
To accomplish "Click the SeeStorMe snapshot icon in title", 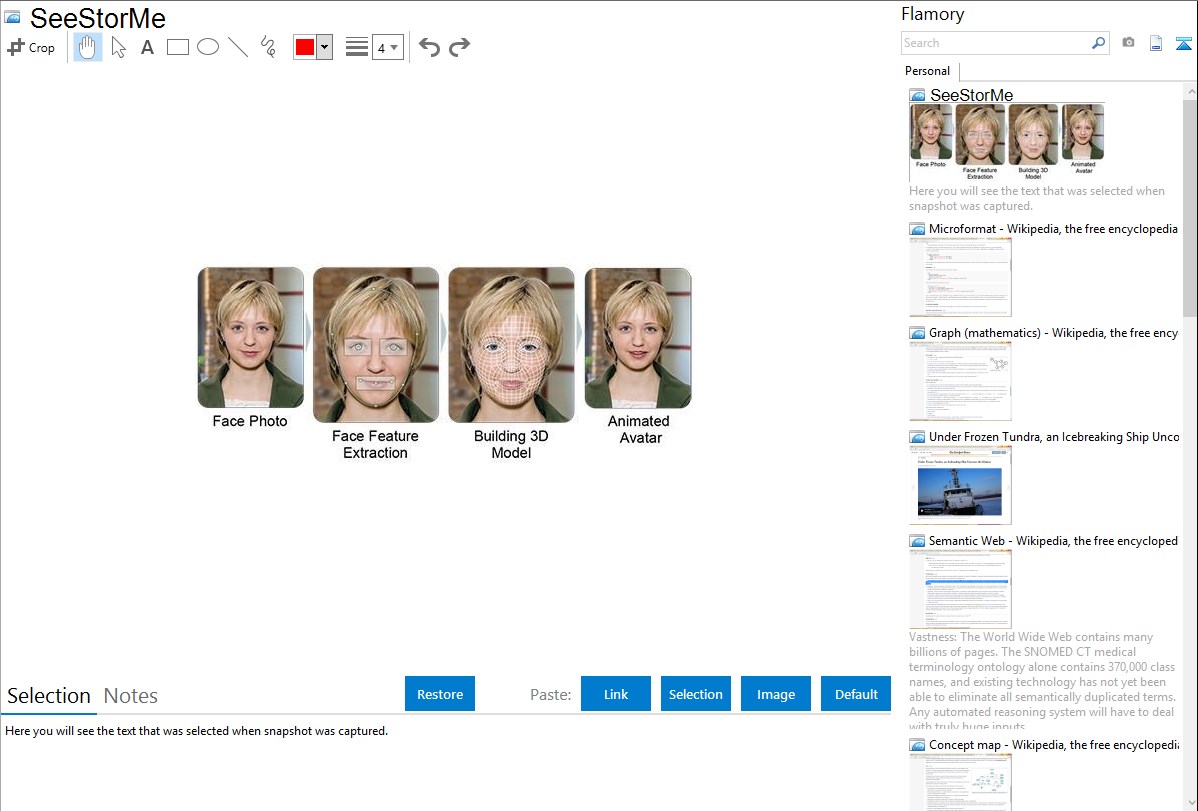I will 12,17.
